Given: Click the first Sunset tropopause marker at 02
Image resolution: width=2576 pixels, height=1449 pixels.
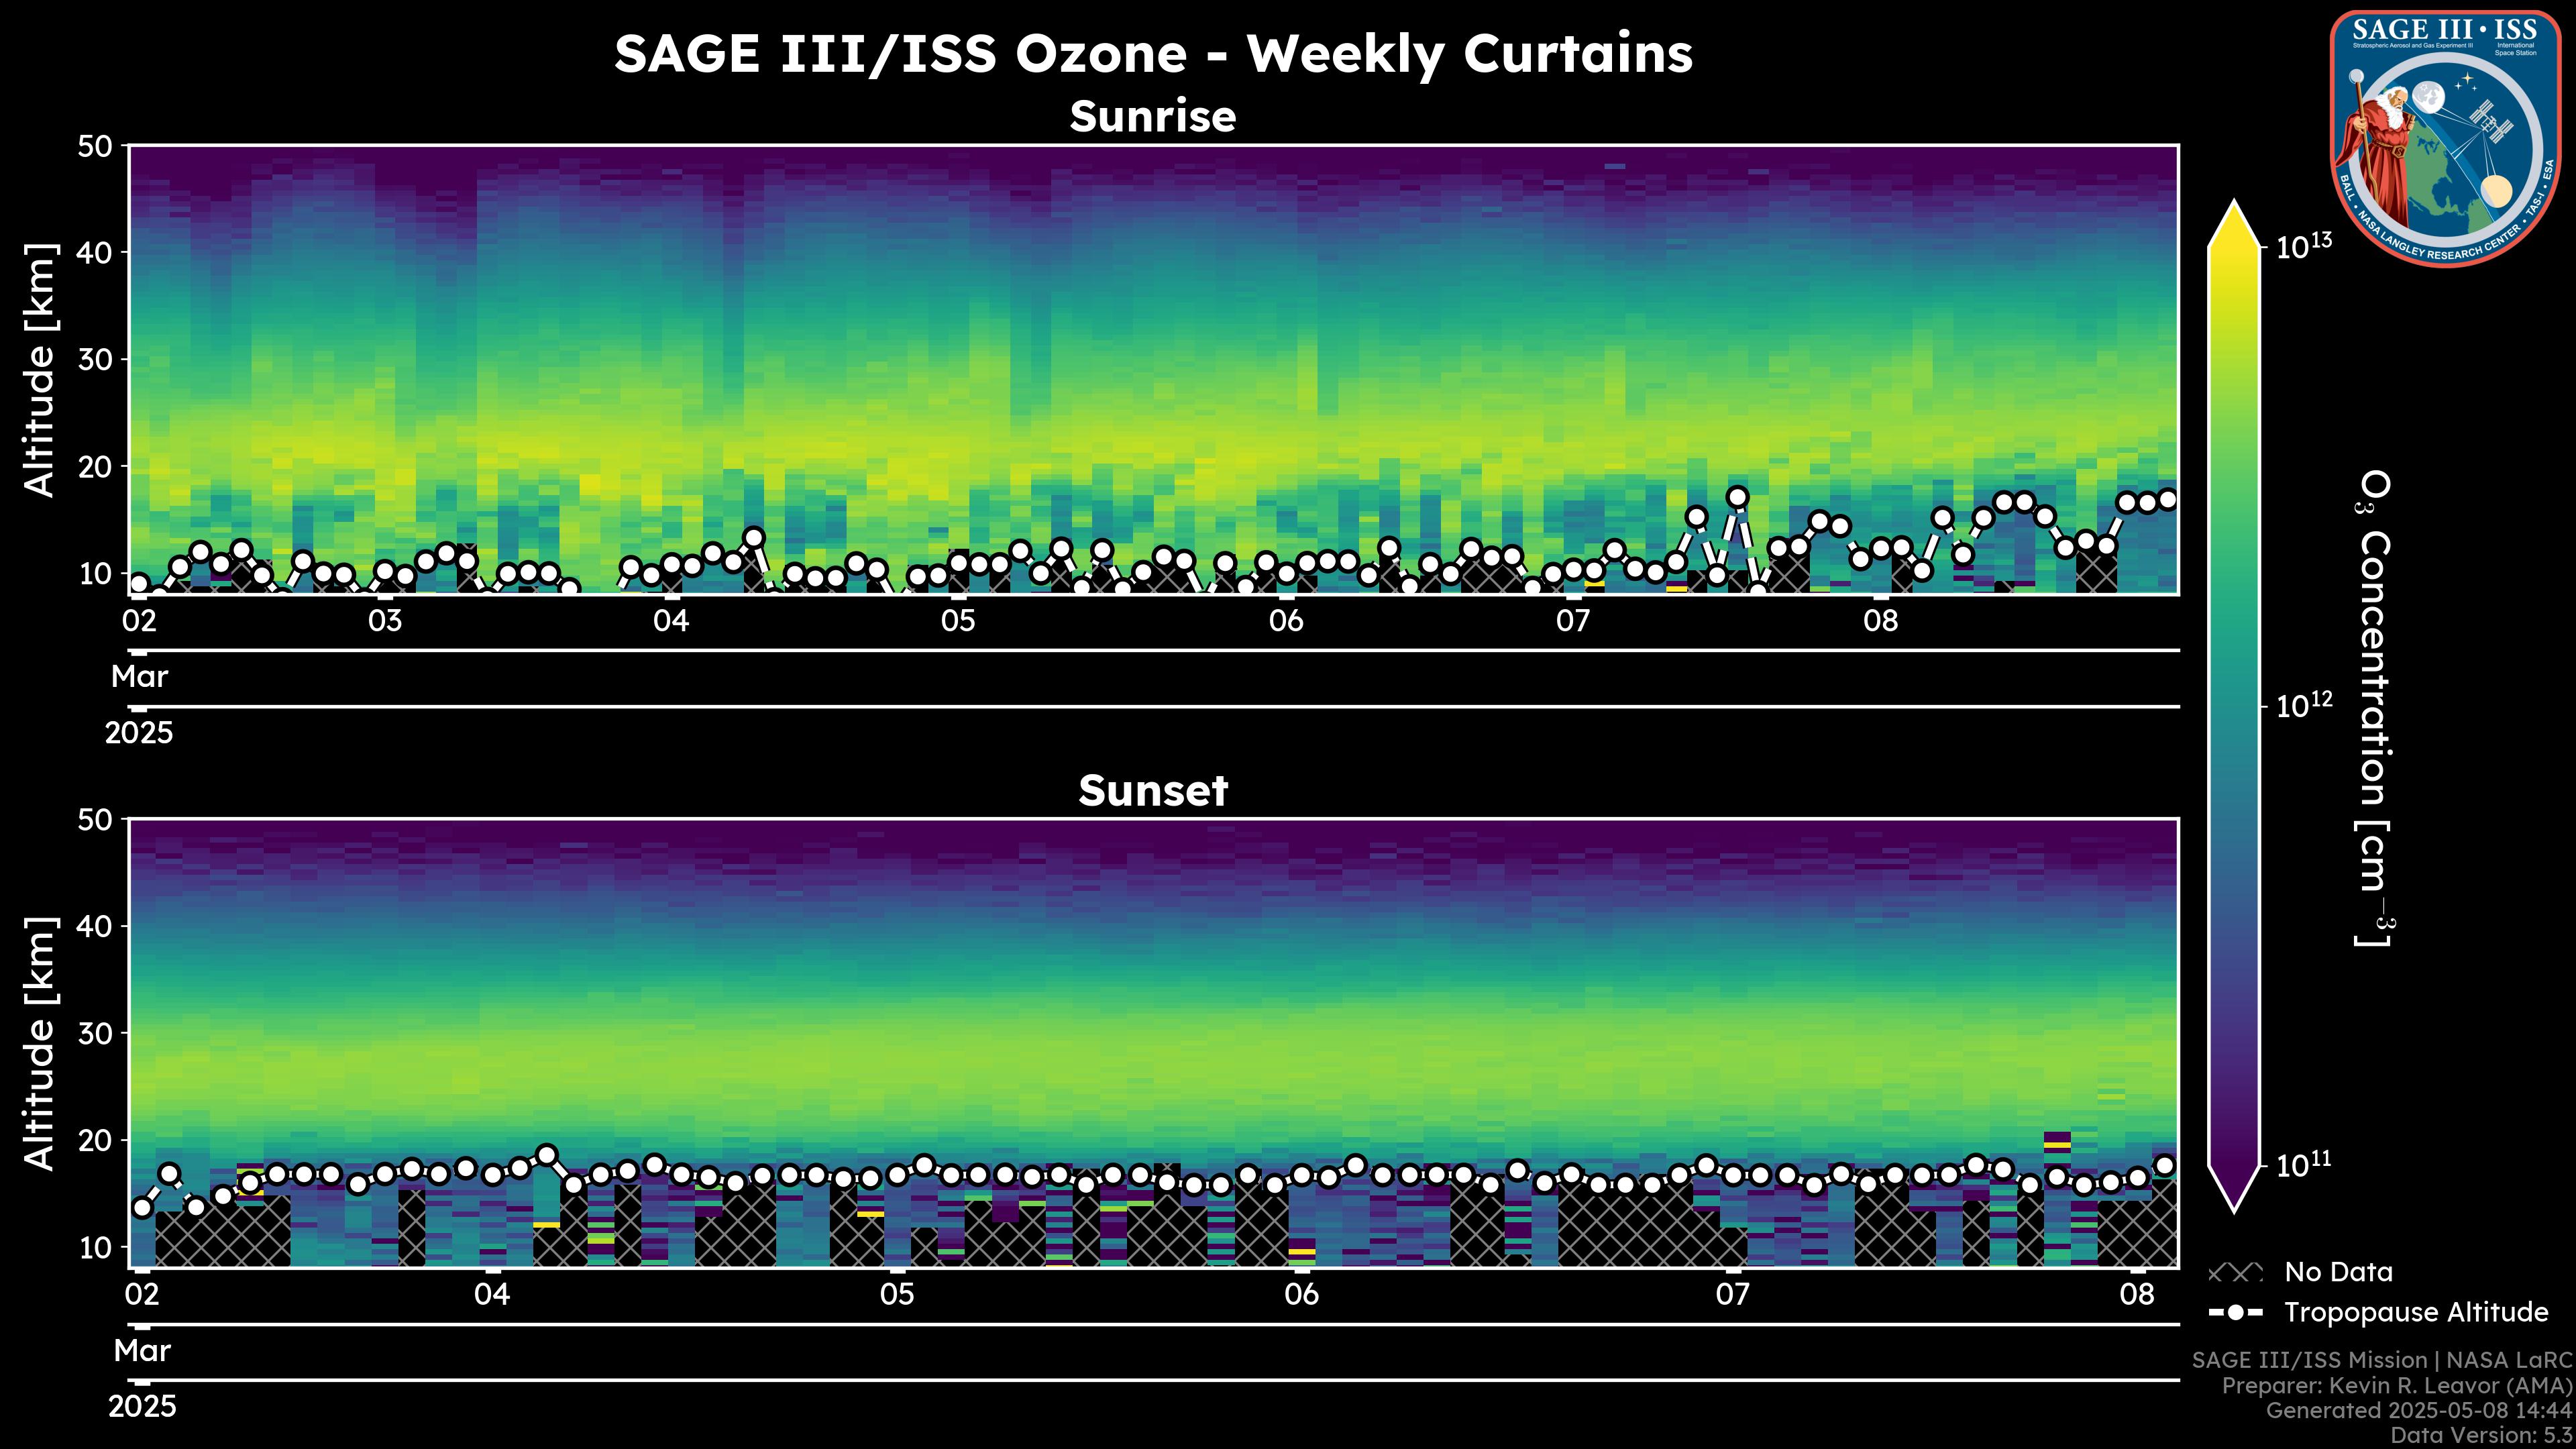Looking at the screenshot, I should (x=142, y=1208).
